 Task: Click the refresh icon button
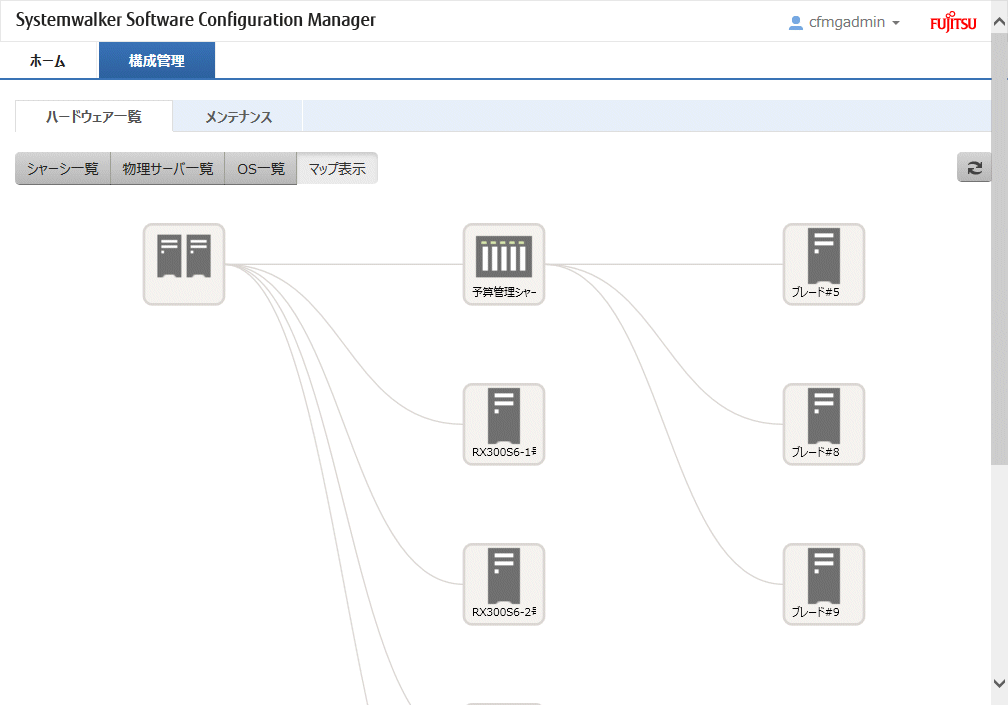click(x=974, y=168)
